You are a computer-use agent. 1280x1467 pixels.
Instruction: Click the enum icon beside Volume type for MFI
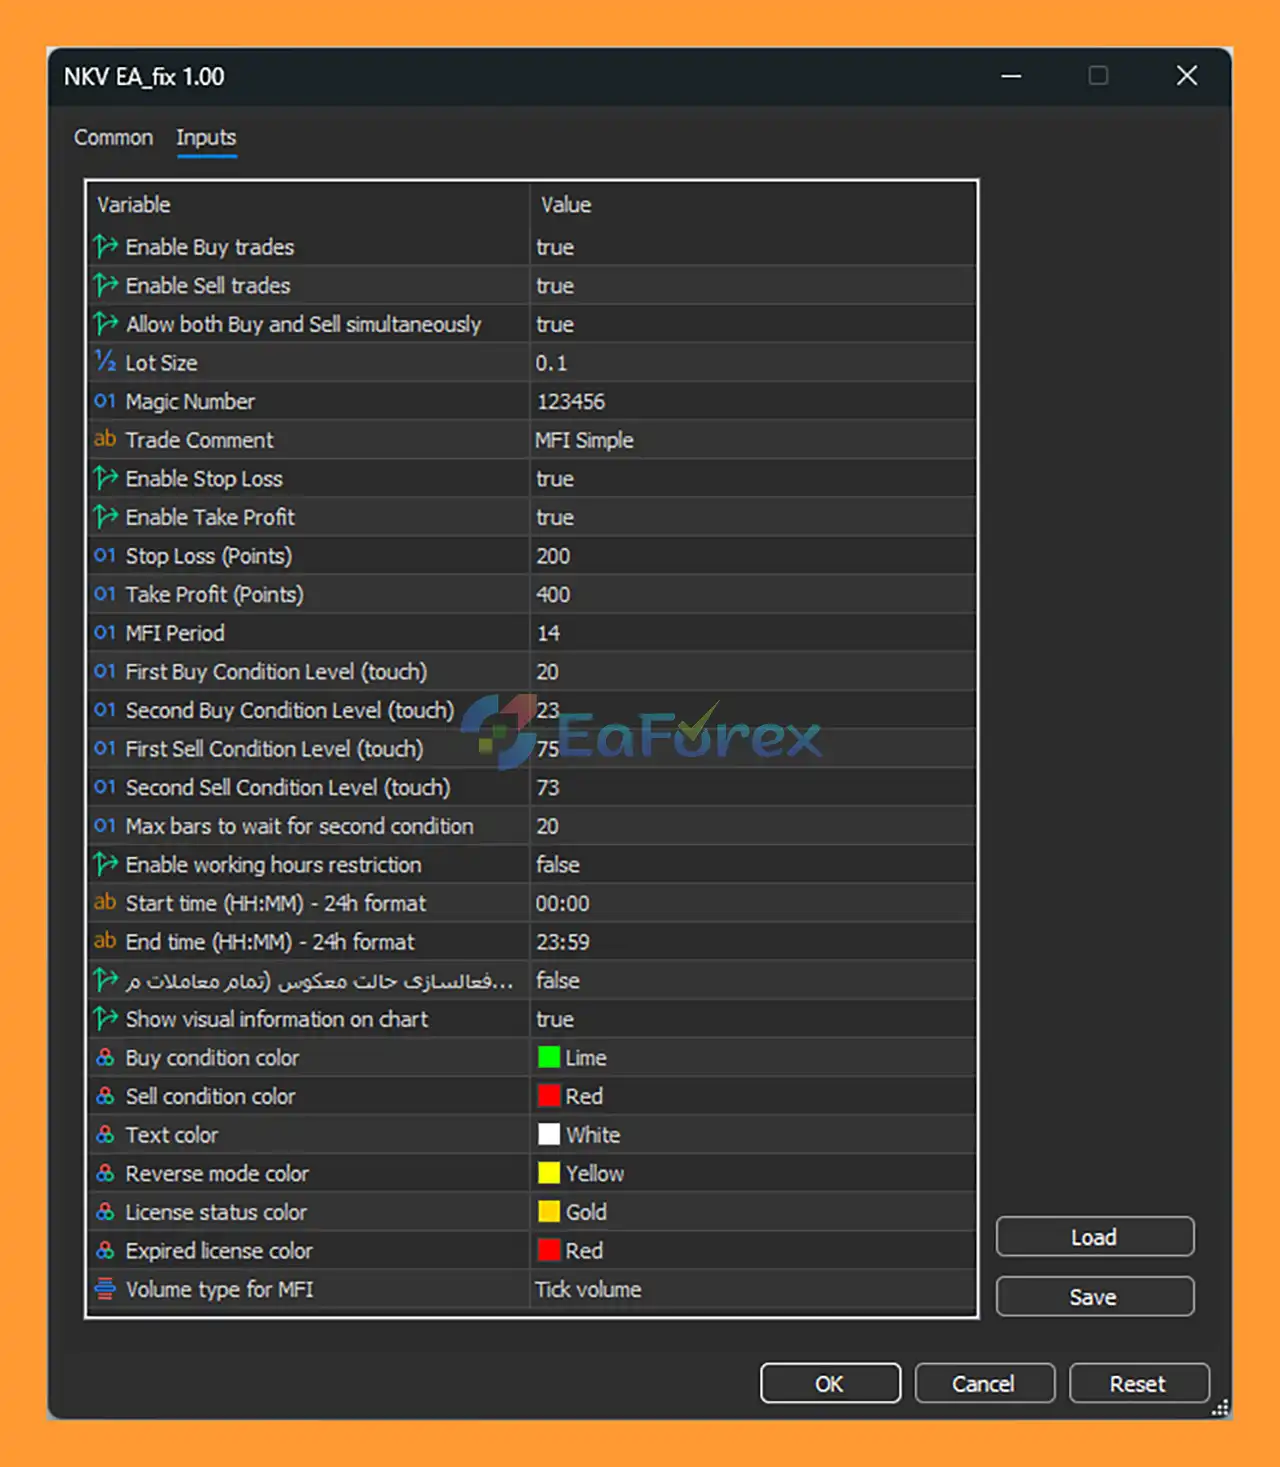[105, 1289]
